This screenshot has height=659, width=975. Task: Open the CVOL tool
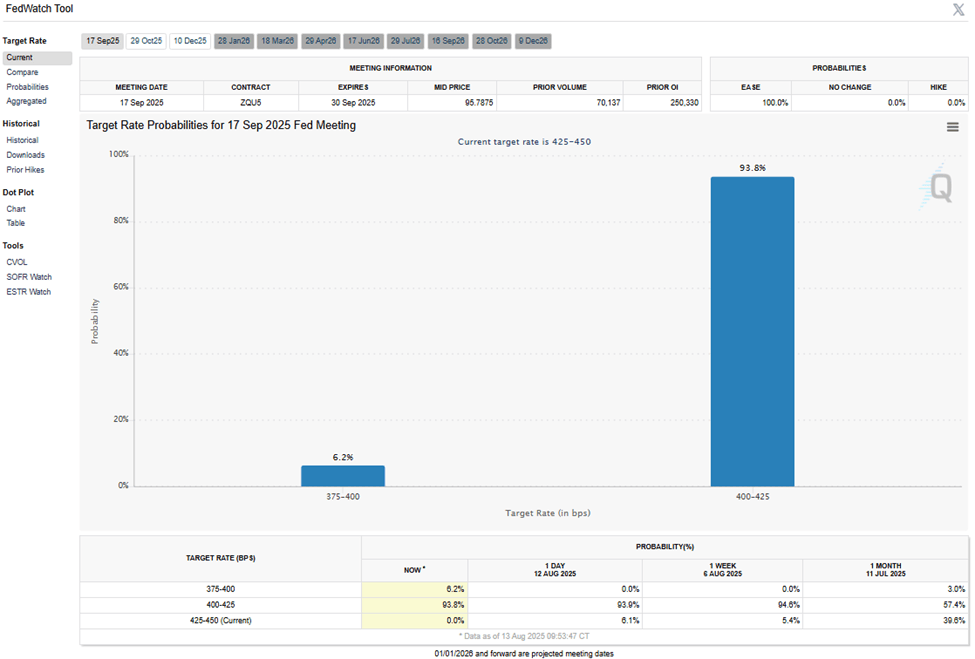17,262
